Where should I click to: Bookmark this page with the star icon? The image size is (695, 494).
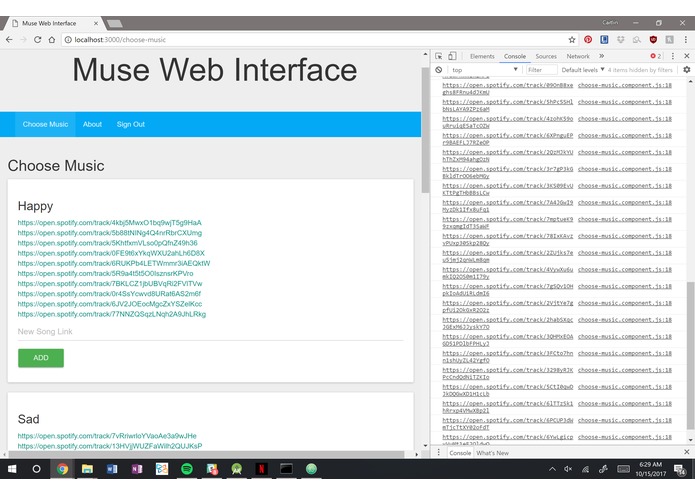(572, 39)
